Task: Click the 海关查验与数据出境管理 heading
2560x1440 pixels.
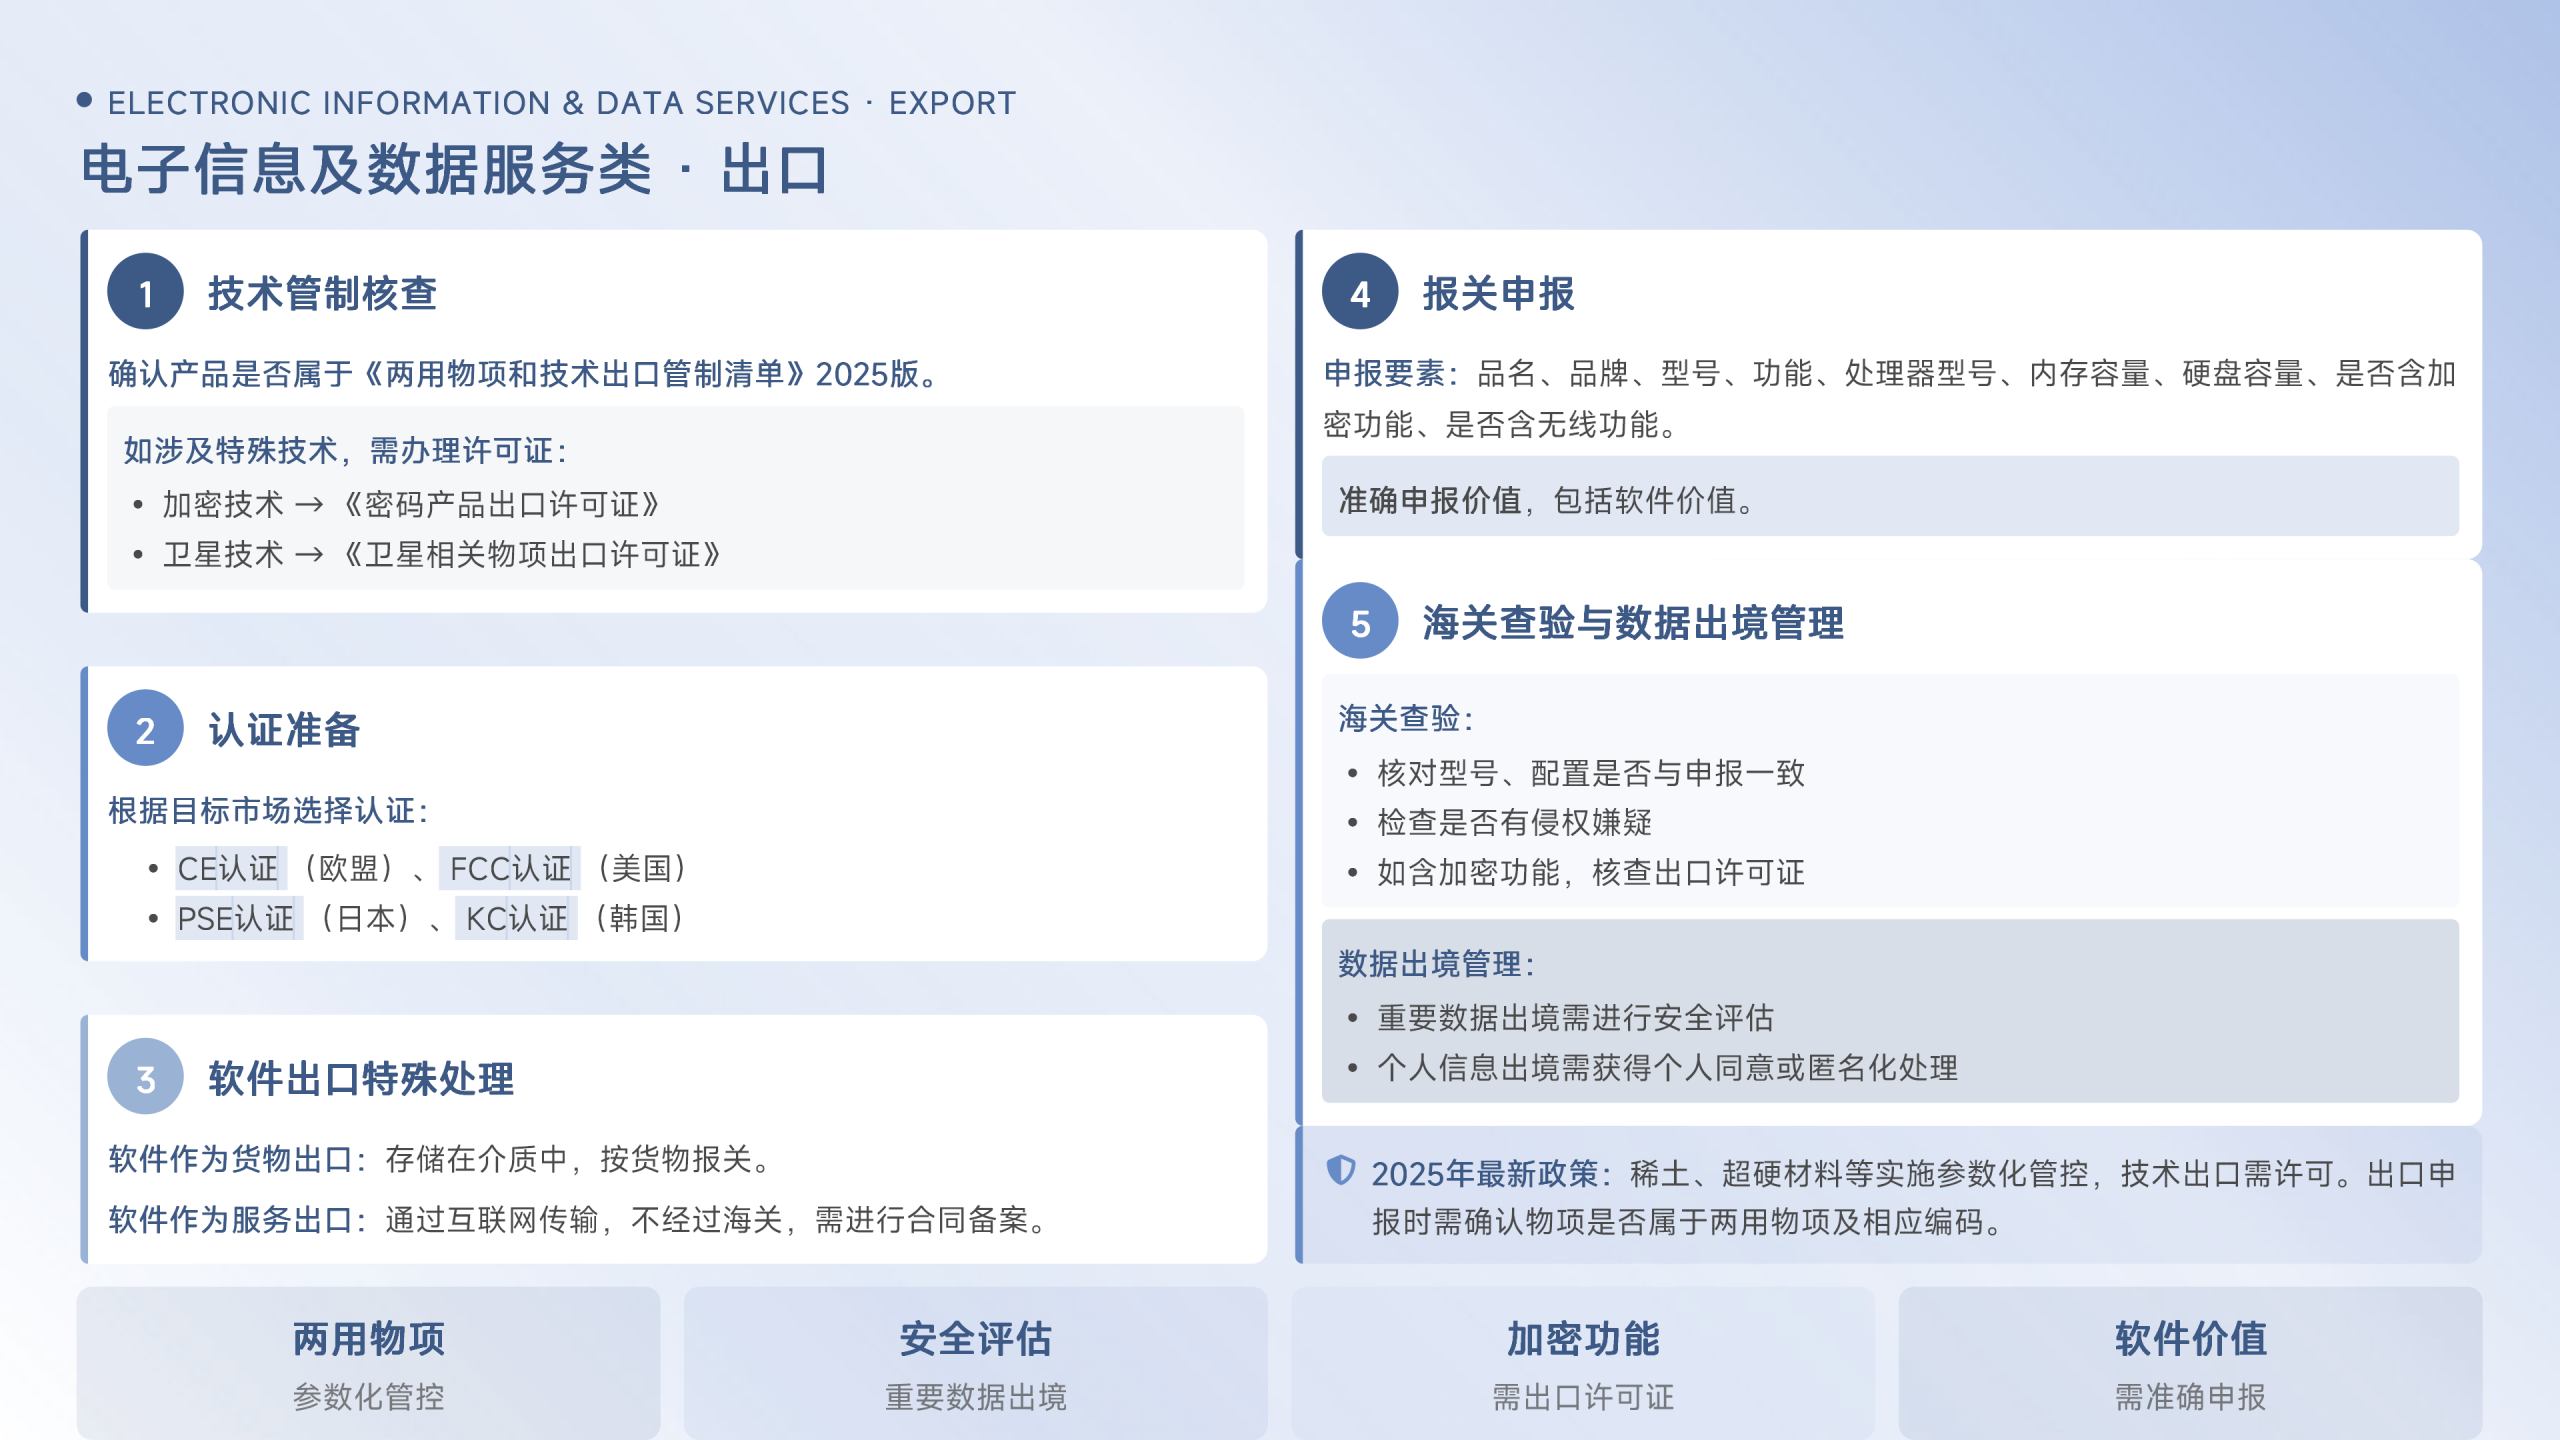Action: point(1632,622)
